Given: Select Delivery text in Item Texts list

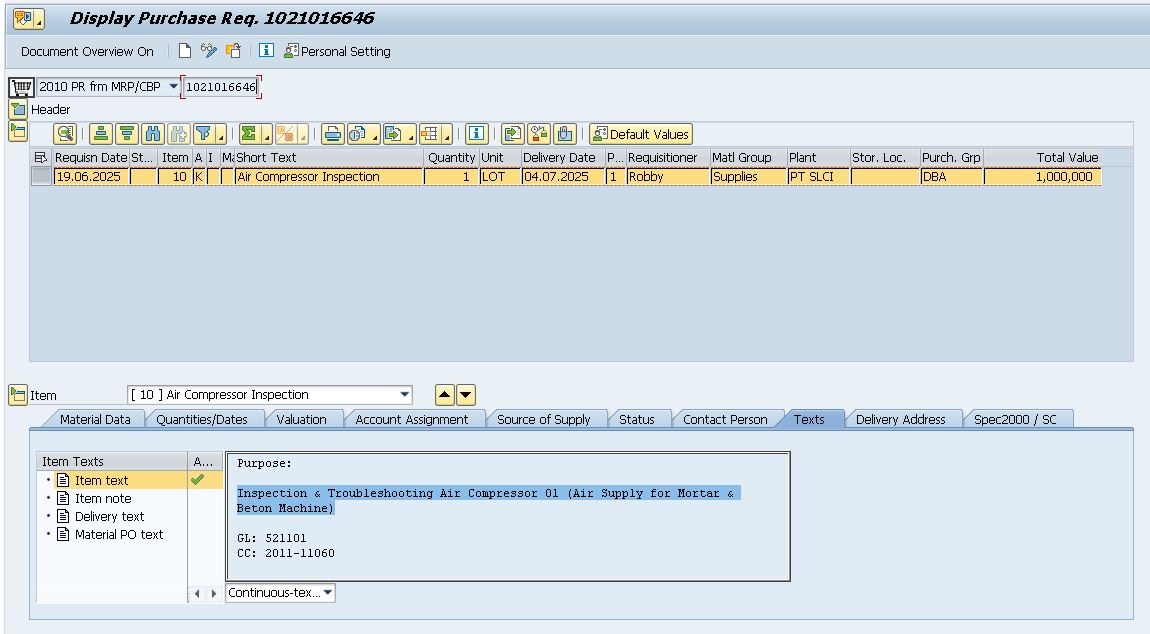Looking at the screenshot, I should tap(109, 517).
